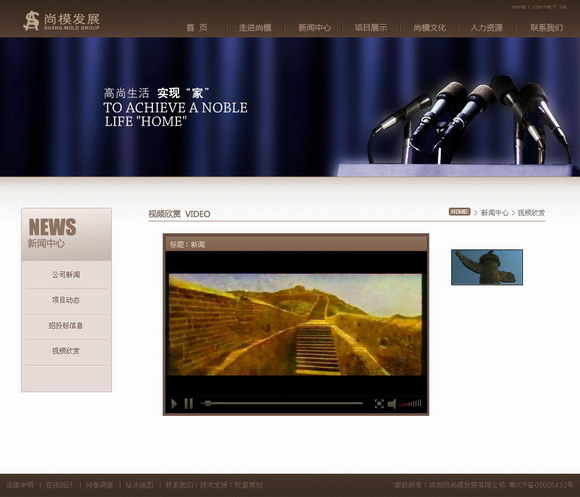Click the 视频欣赏 VIDEO section heading
This screenshot has width=580, height=497.
pos(179,214)
